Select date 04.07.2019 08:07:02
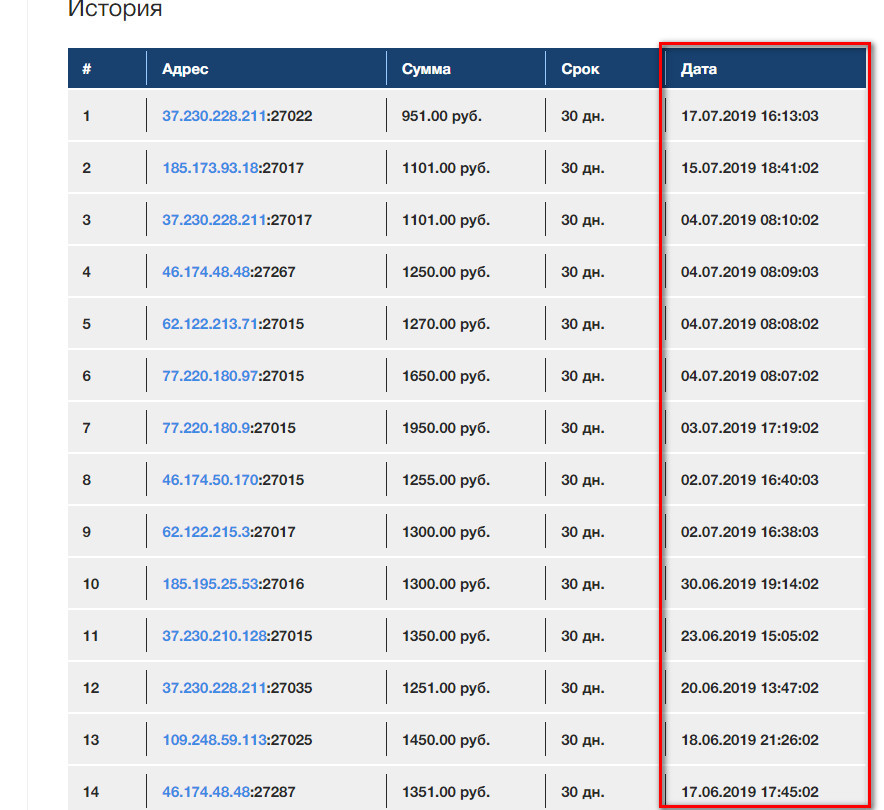 point(749,376)
